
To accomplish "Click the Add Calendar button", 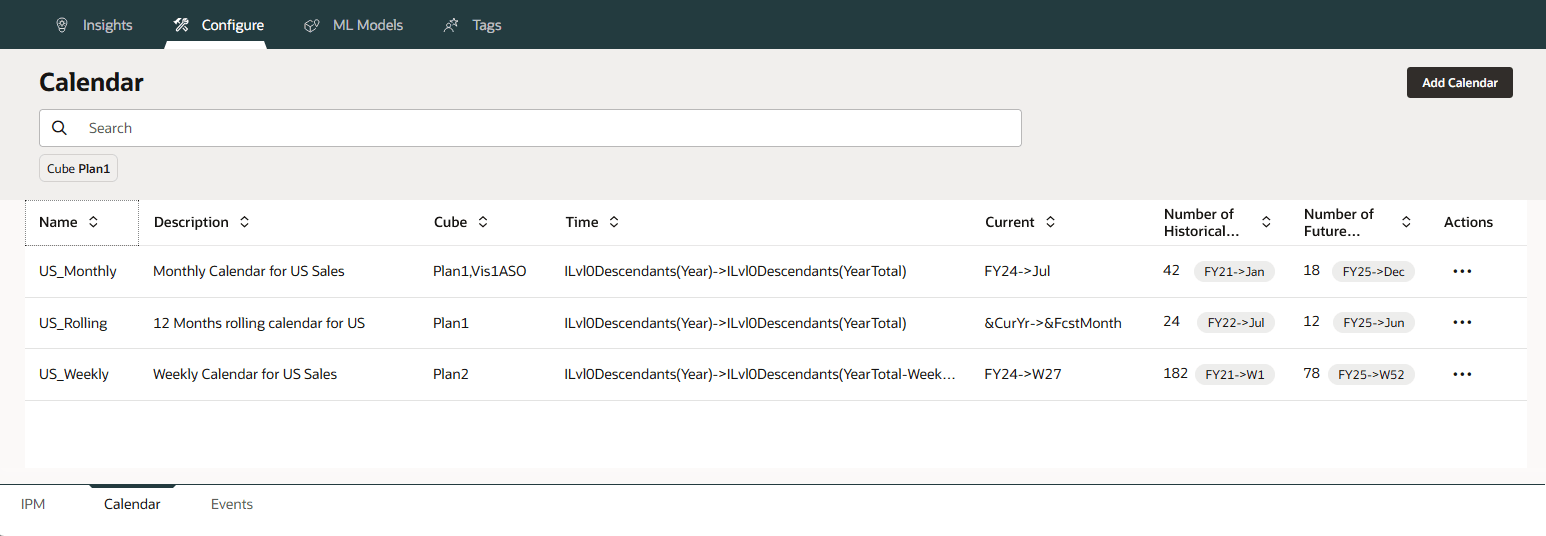I will (x=1459, y=83).
